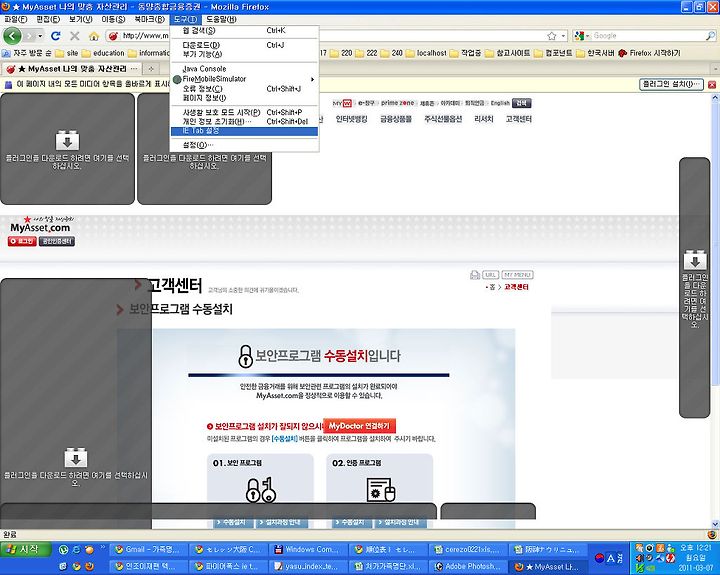Run search with the magnifier icon

pyautogui.click(x=710, y=36)
